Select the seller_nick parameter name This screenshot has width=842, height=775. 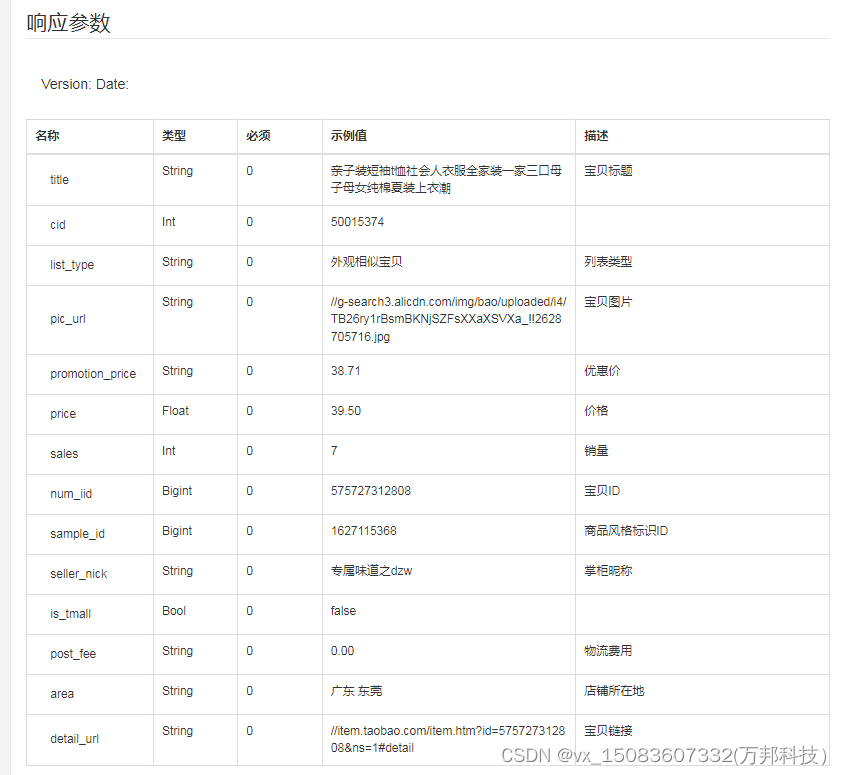78,574
